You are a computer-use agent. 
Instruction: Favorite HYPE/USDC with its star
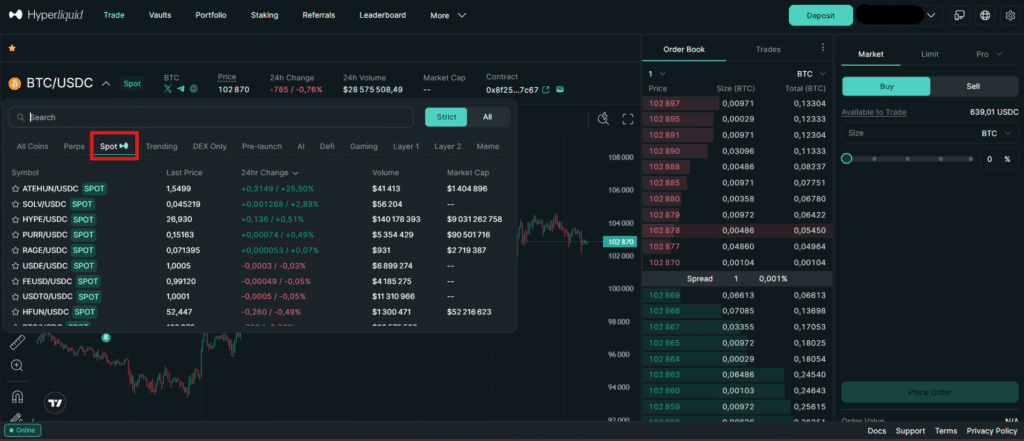(x=16, y=220)
